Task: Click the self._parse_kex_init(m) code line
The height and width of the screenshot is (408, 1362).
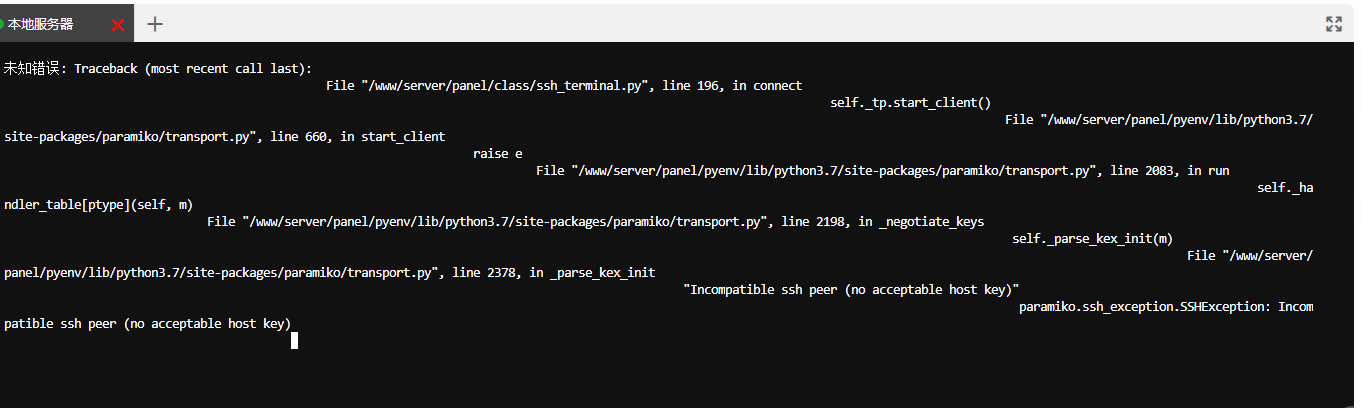Action: (x=1092, y=238)
